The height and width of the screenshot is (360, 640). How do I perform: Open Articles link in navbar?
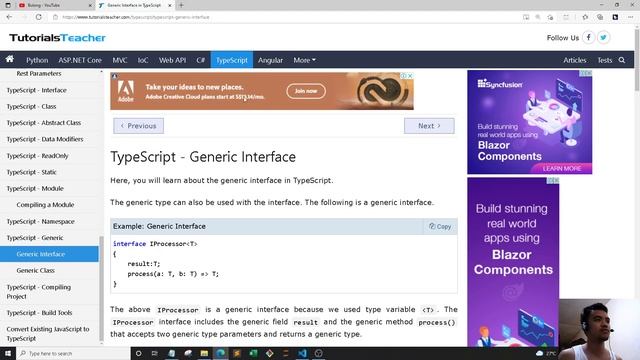(575, 60)
